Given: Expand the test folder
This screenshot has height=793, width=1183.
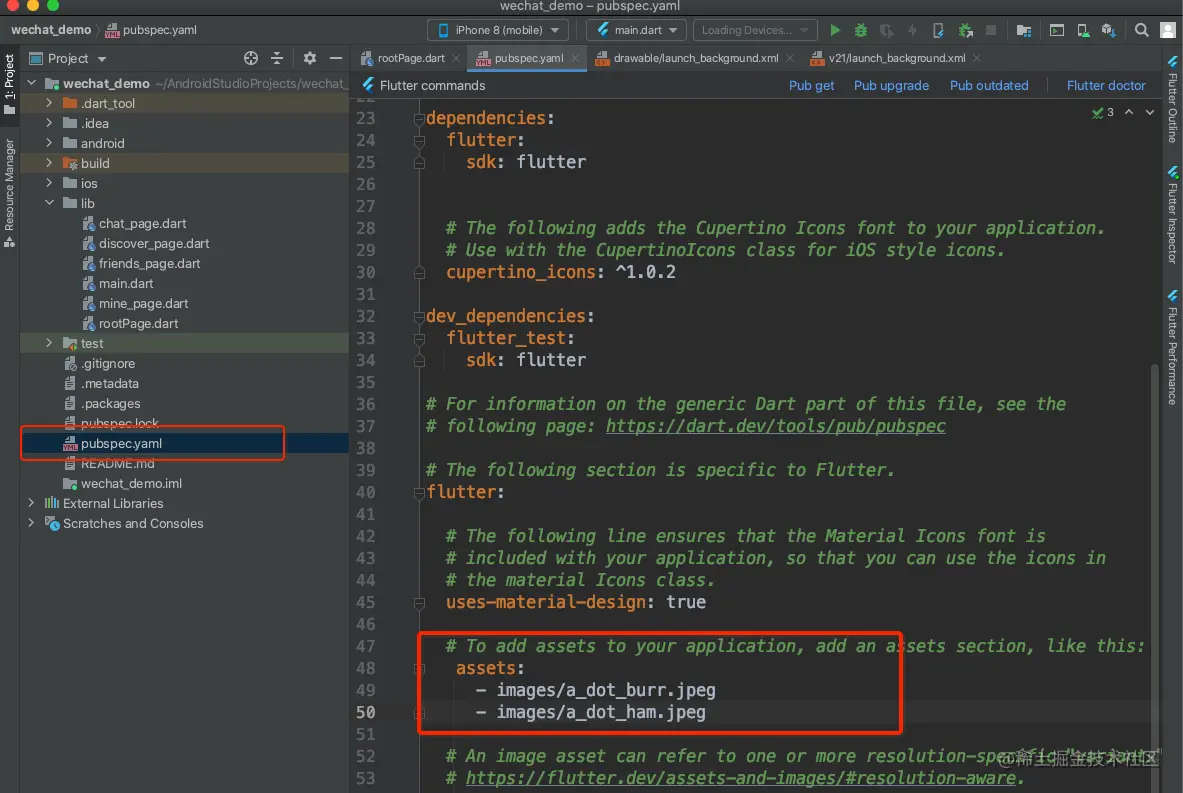Looking at the screenshot, I should 49,343.
